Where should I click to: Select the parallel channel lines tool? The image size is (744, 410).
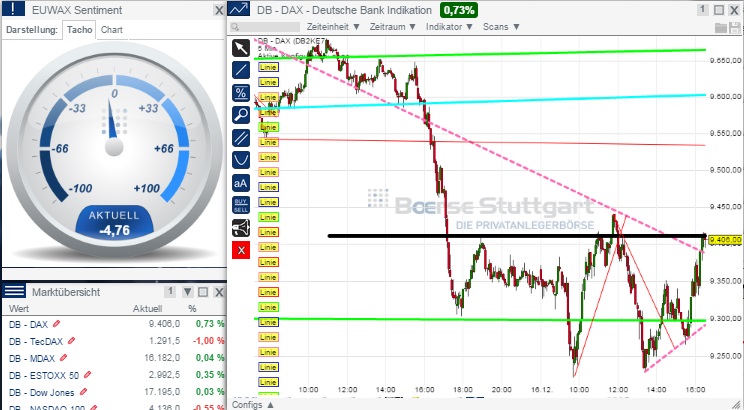click(241, 138)
